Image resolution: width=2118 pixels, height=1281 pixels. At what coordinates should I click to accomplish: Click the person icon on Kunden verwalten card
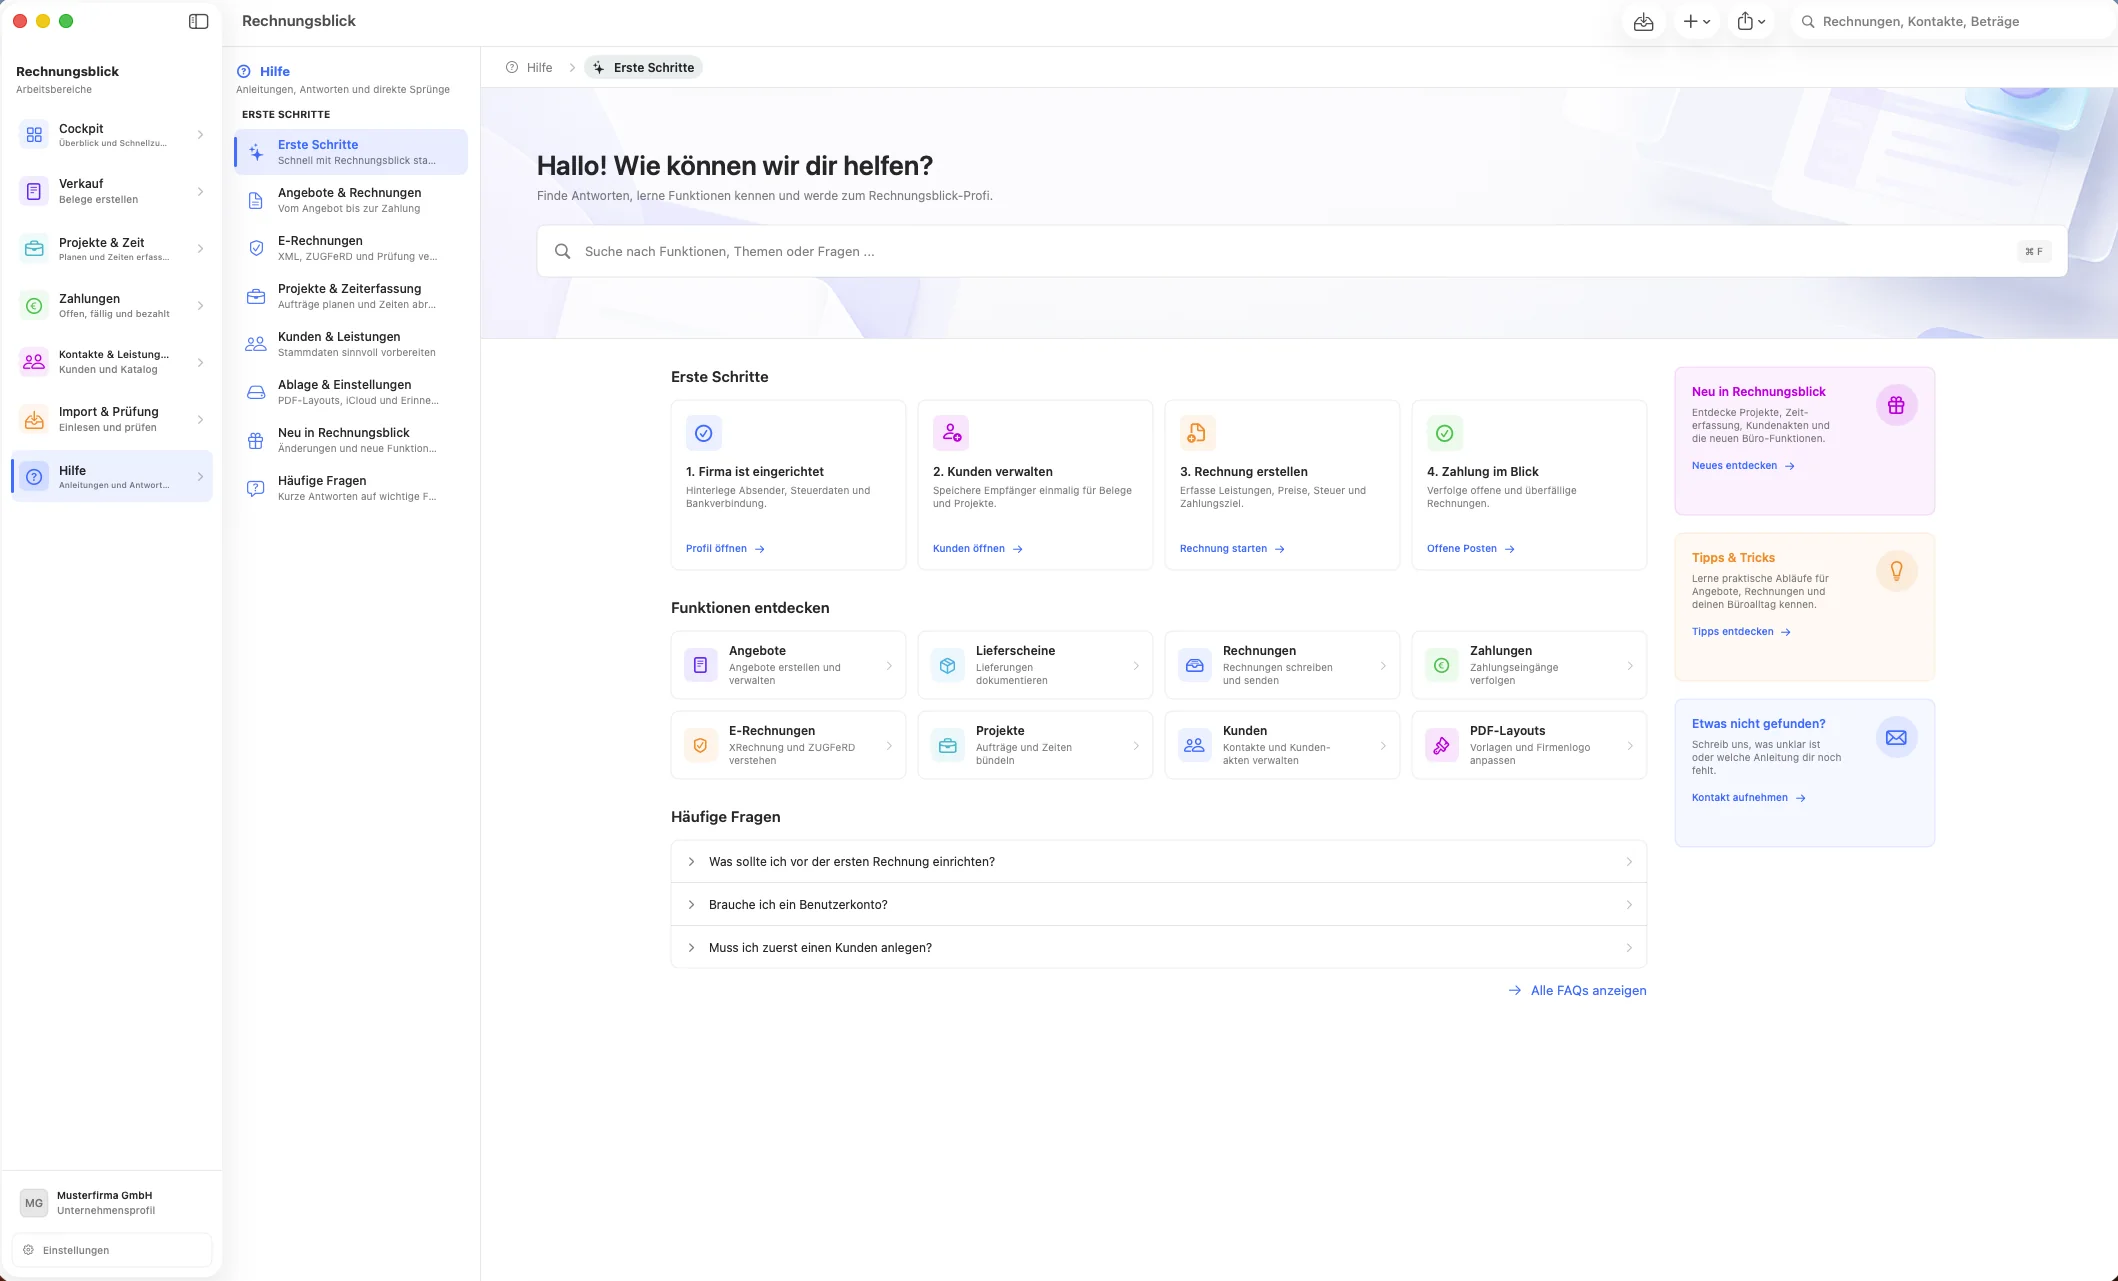[x=951, y=433]
